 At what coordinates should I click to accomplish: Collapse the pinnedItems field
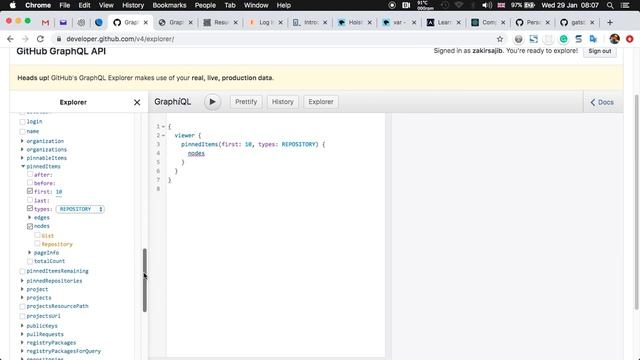tap(23, 167)
